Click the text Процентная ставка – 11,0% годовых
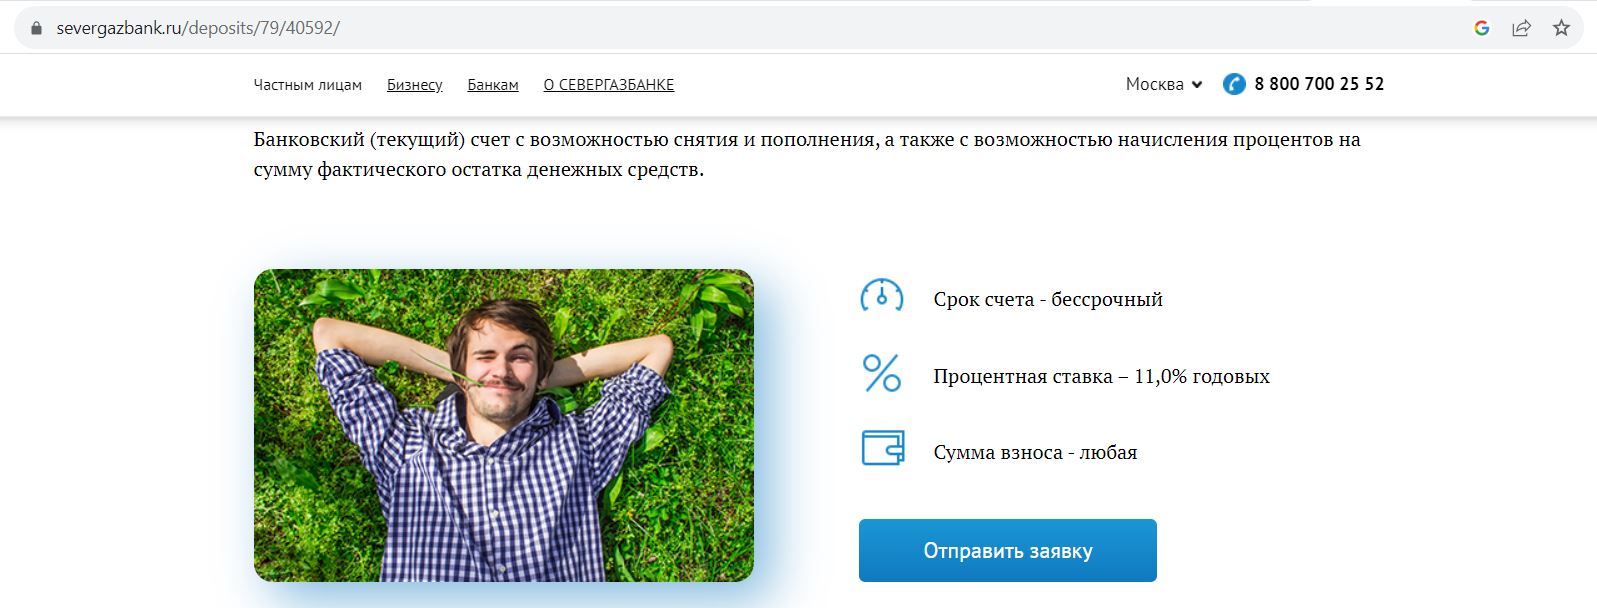This screenshot has height=608, width=1597. coord(1102,376)
